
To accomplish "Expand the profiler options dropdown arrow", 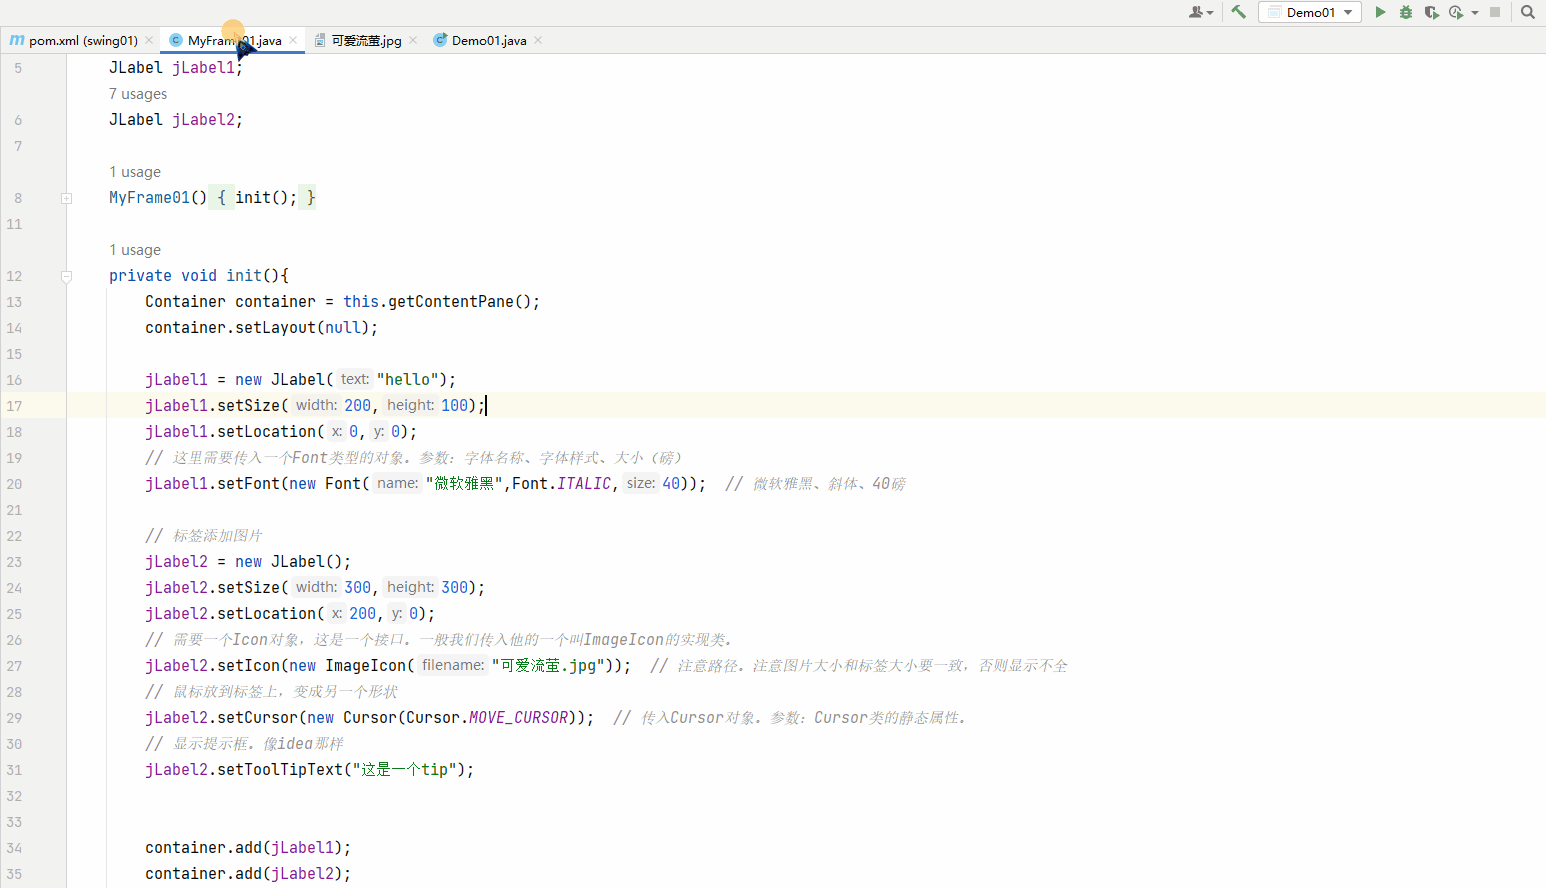I will tap(1475, 13).
